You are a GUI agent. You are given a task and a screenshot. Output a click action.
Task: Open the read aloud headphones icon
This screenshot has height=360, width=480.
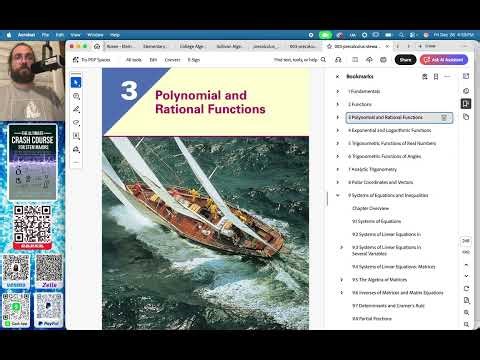coord(338,60)
